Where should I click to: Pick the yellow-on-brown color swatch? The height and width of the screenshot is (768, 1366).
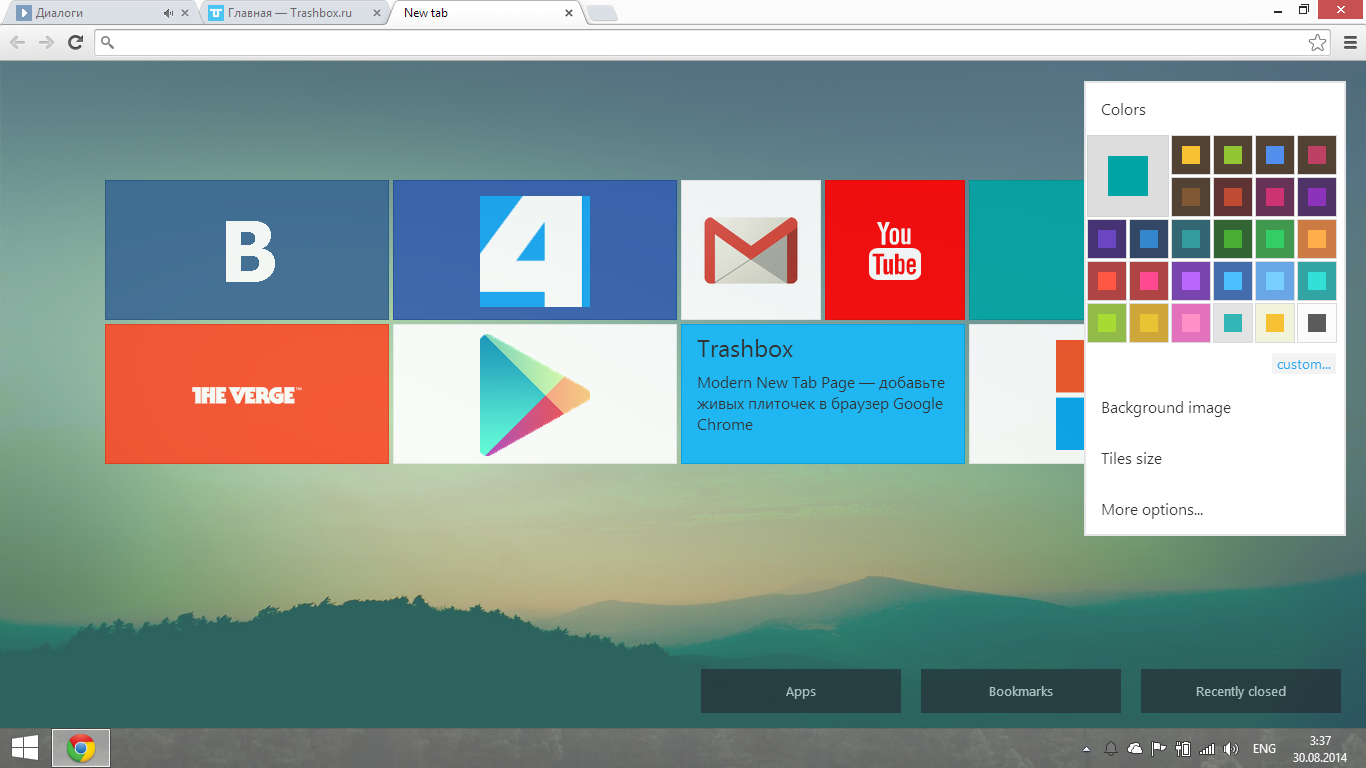coord(1191,155)
